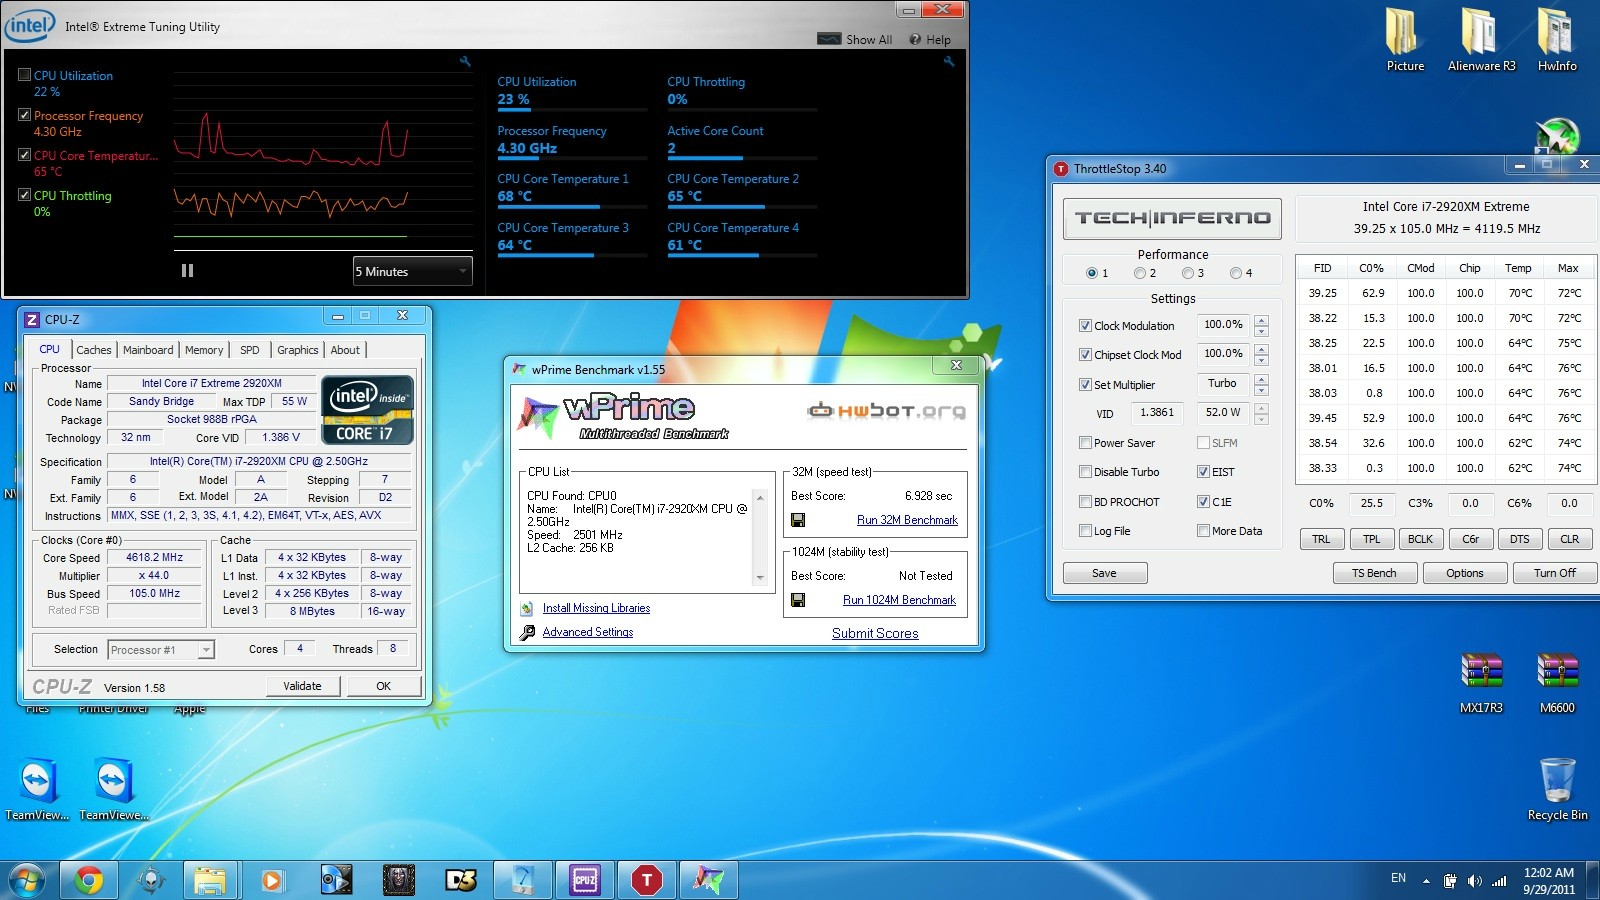Launch Google Chrome from the taskbar
The image size is (1600, 900).
tap(89, 880)
